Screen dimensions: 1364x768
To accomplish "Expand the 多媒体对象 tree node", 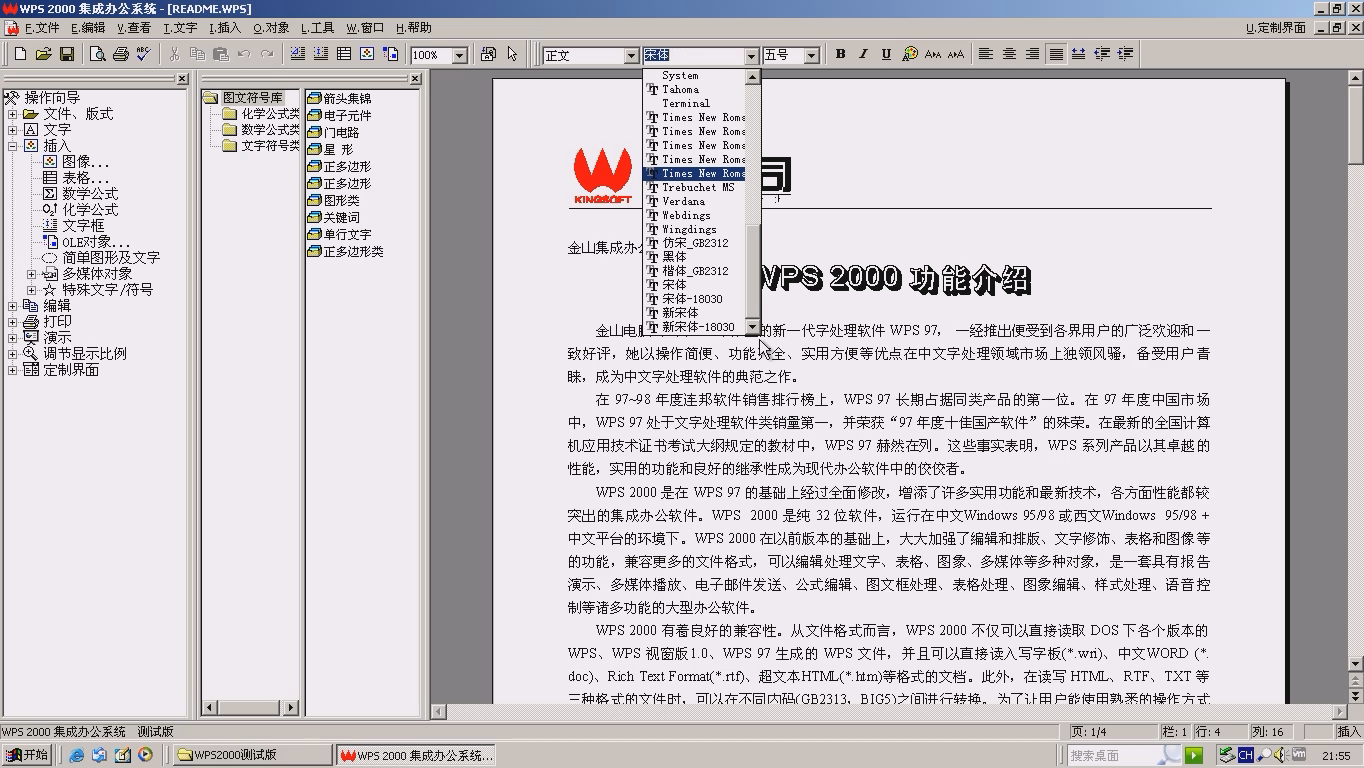I will tap(31, 274).
